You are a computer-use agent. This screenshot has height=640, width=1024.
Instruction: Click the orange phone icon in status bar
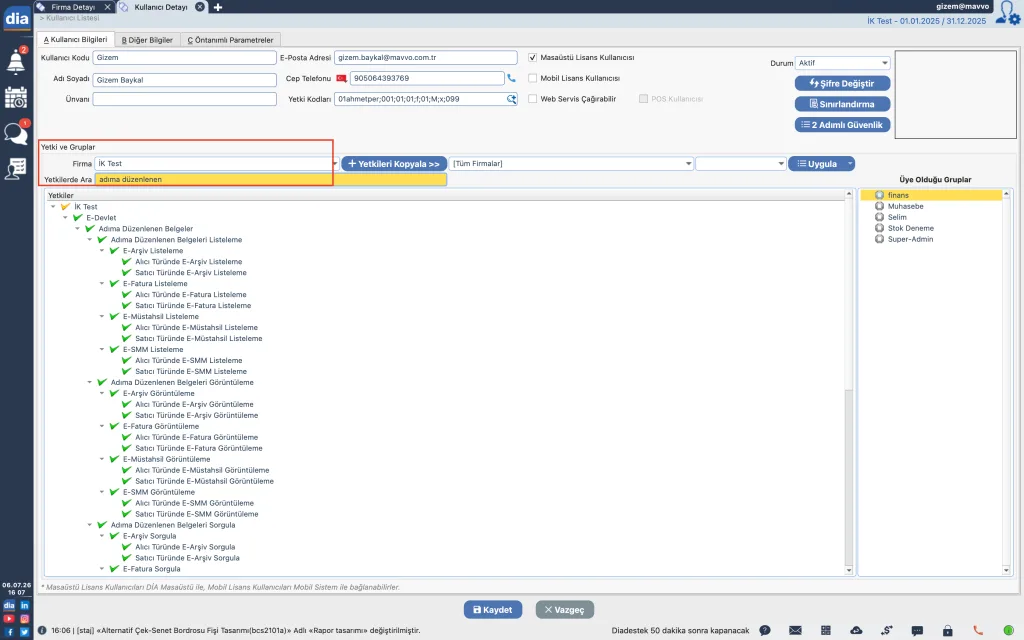point(978,630)
